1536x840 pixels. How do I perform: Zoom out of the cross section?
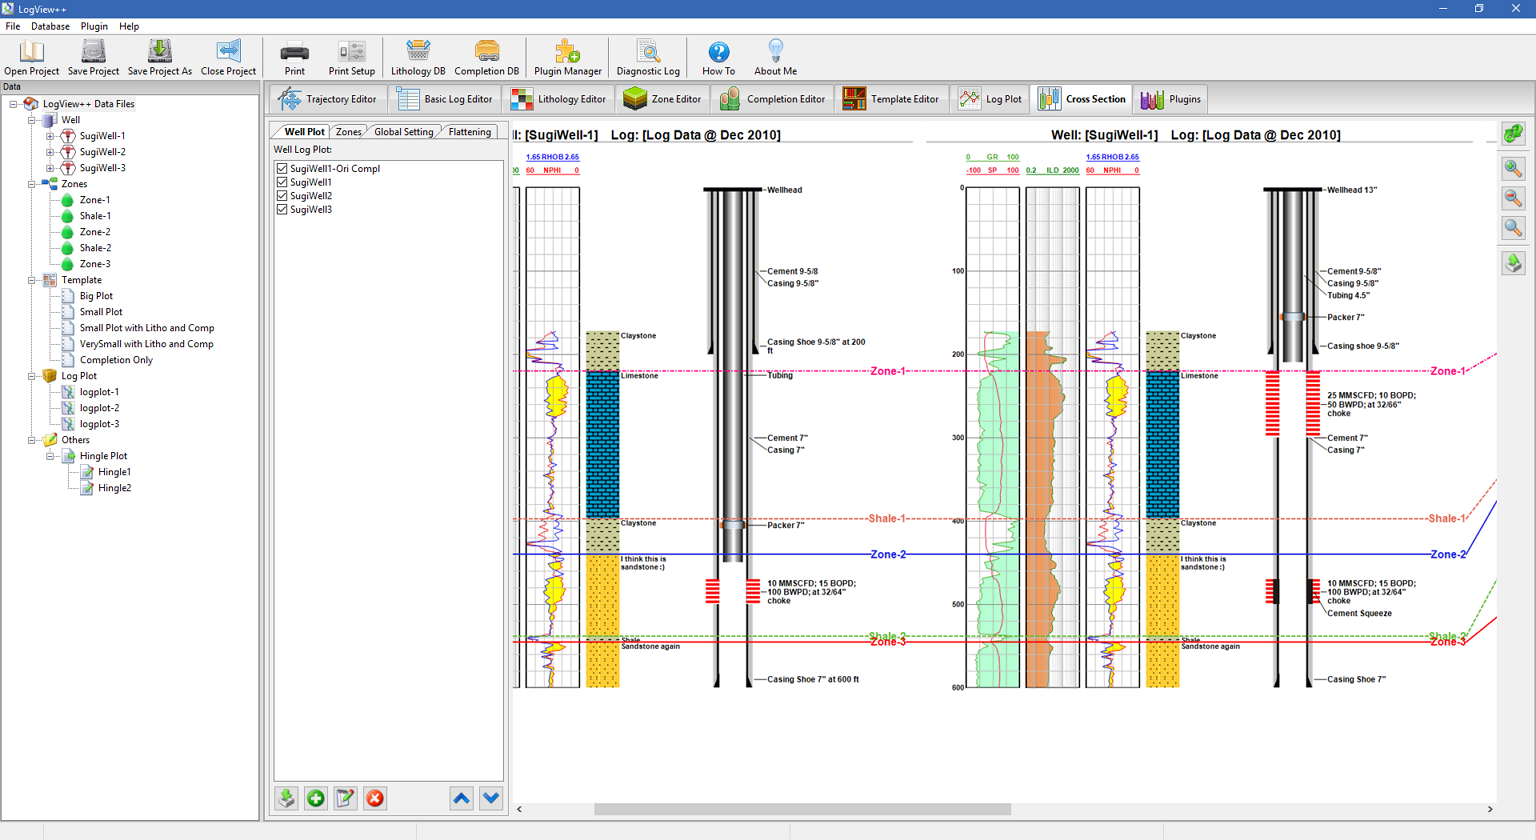pos(1513,198)
